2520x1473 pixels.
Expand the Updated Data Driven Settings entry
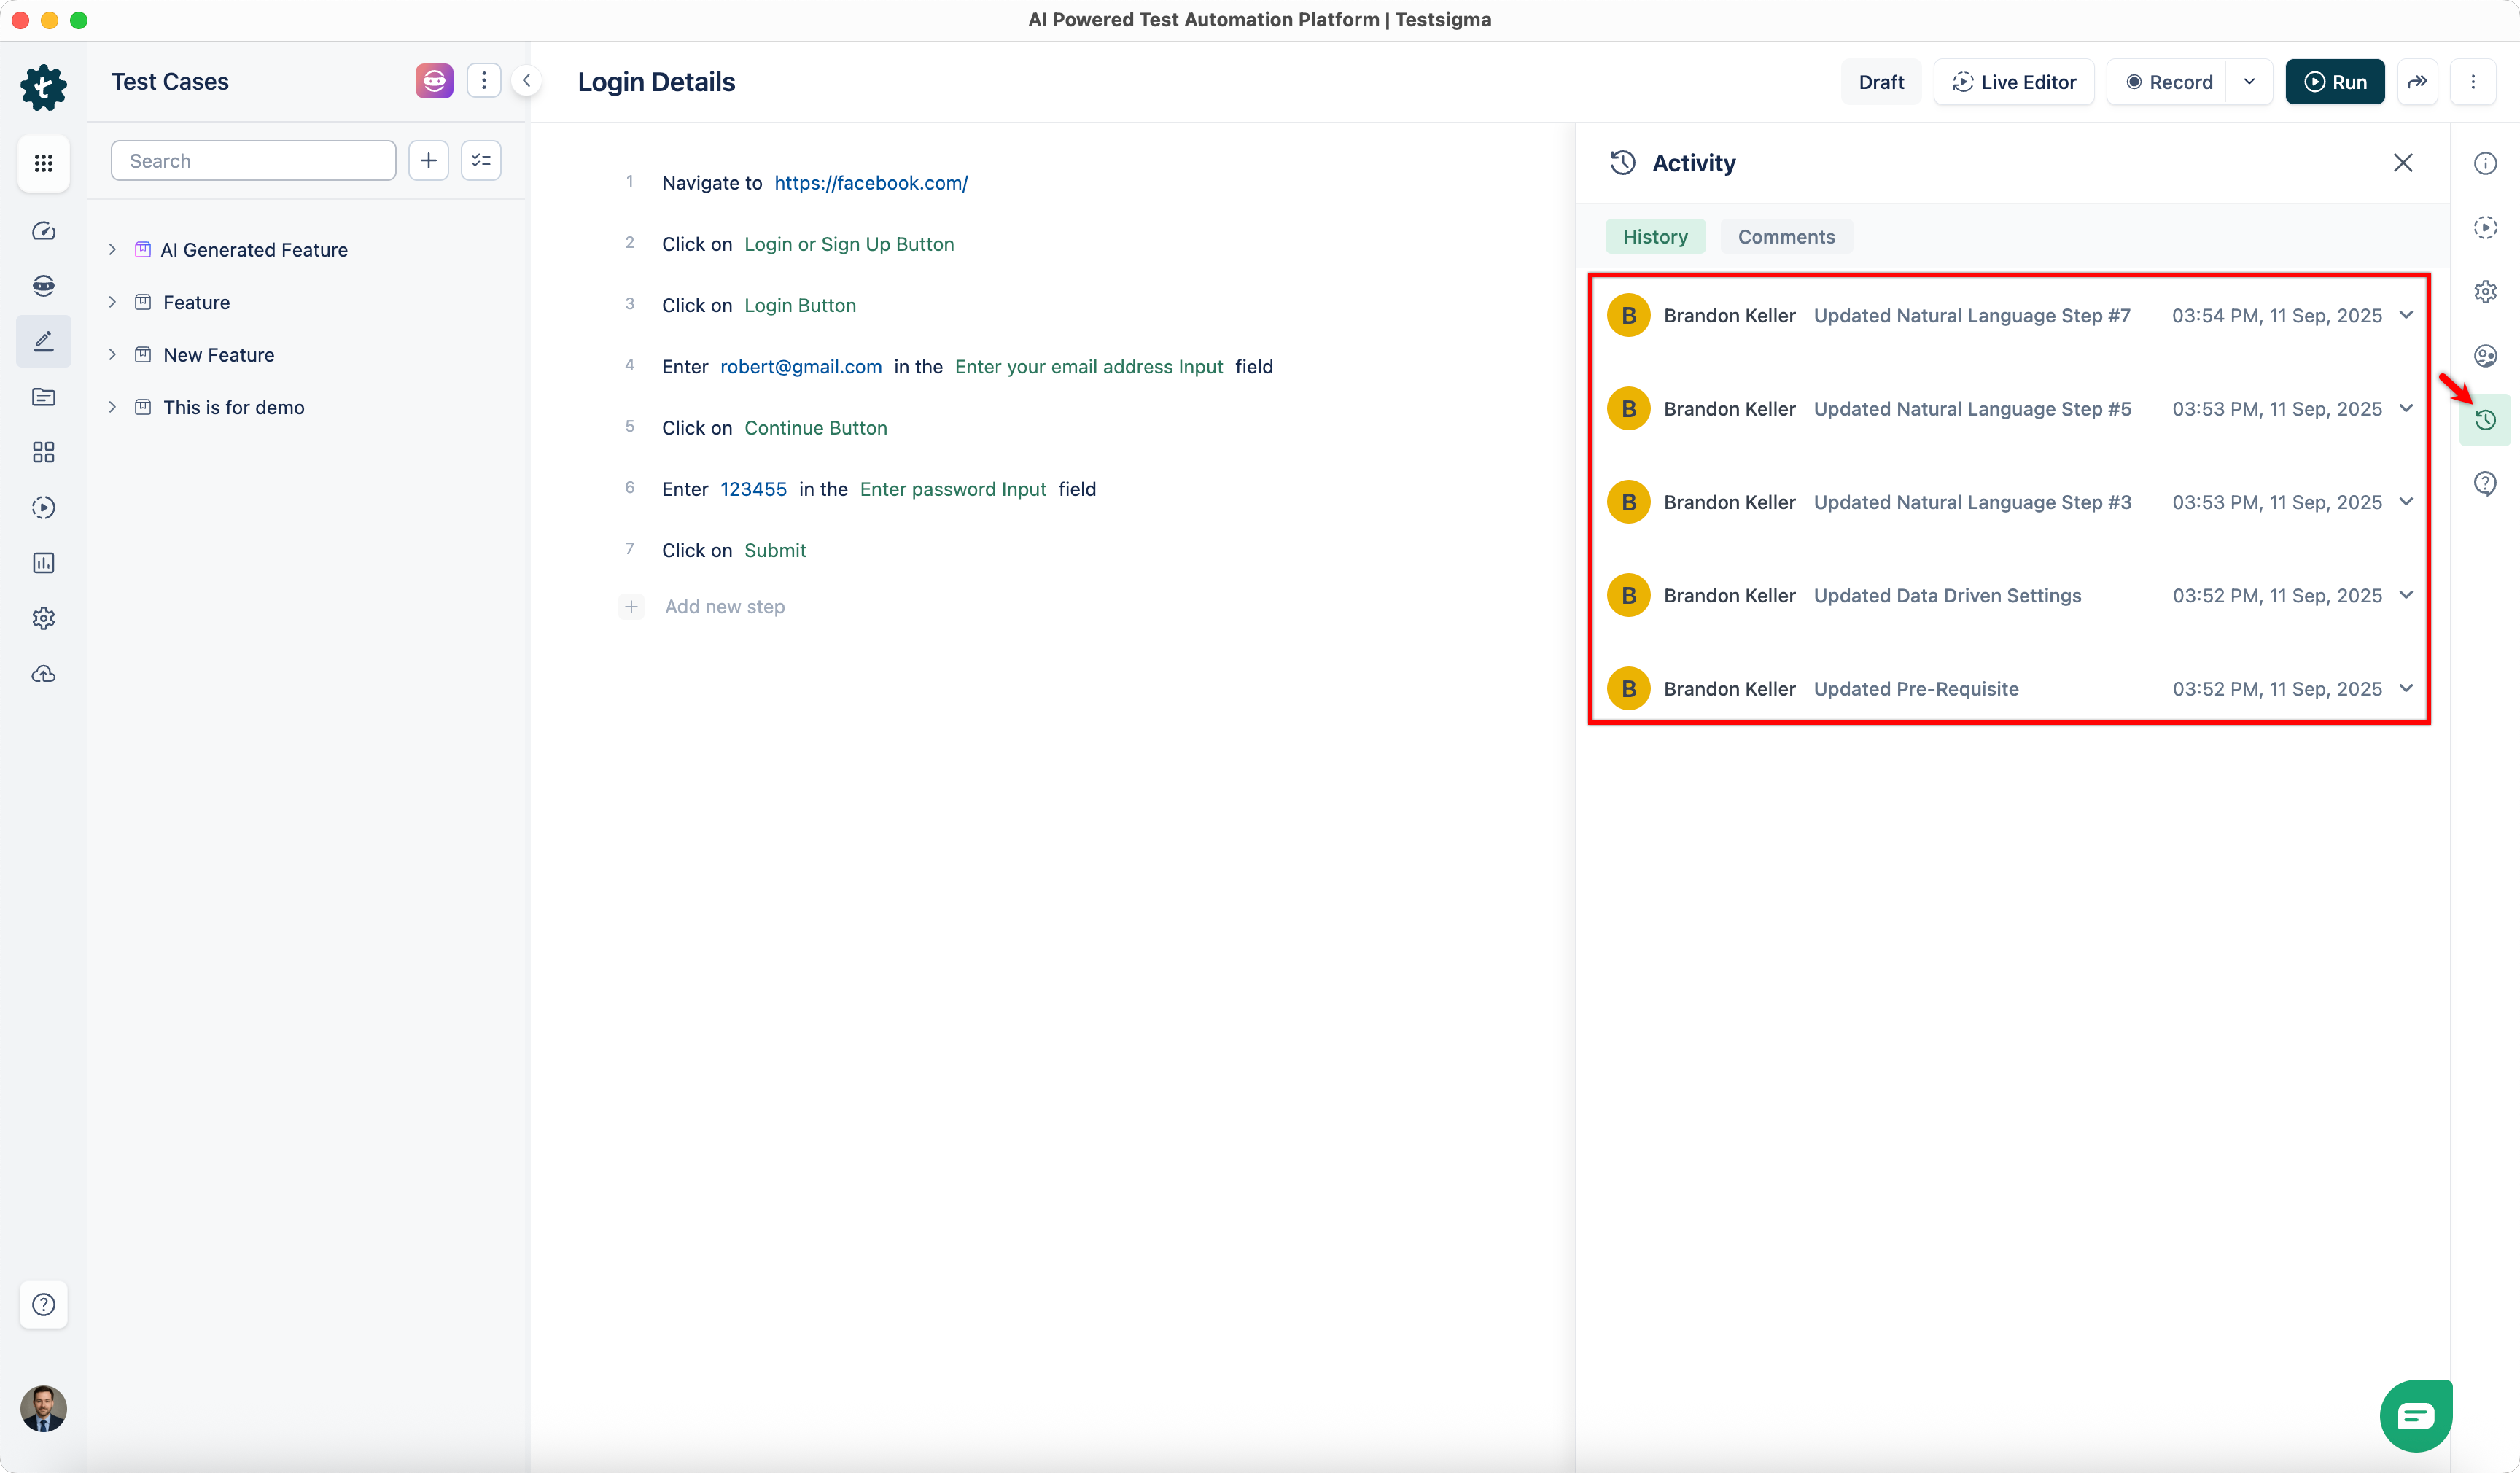(x=2406, y=595)
